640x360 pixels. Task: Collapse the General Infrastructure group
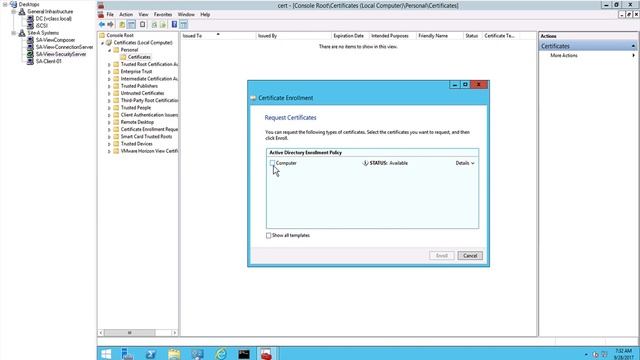coord(13,12)
